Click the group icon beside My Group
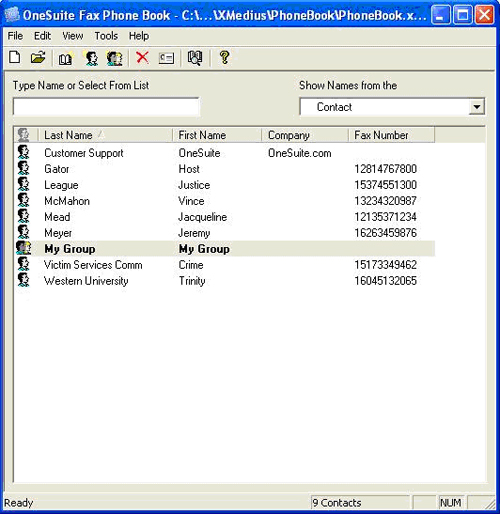This screenshot has width=500, height=514. pyautogui.click(x=23, y=248)
